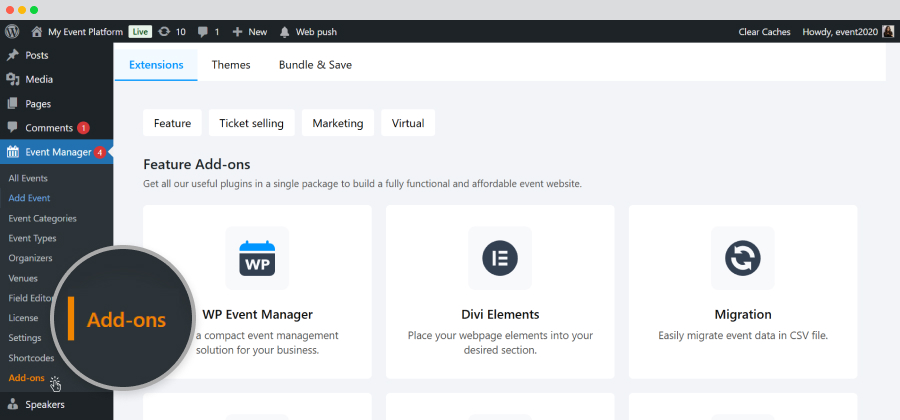Click the Media icon in sidebar

pyautogui.click(x=13, y=79)
